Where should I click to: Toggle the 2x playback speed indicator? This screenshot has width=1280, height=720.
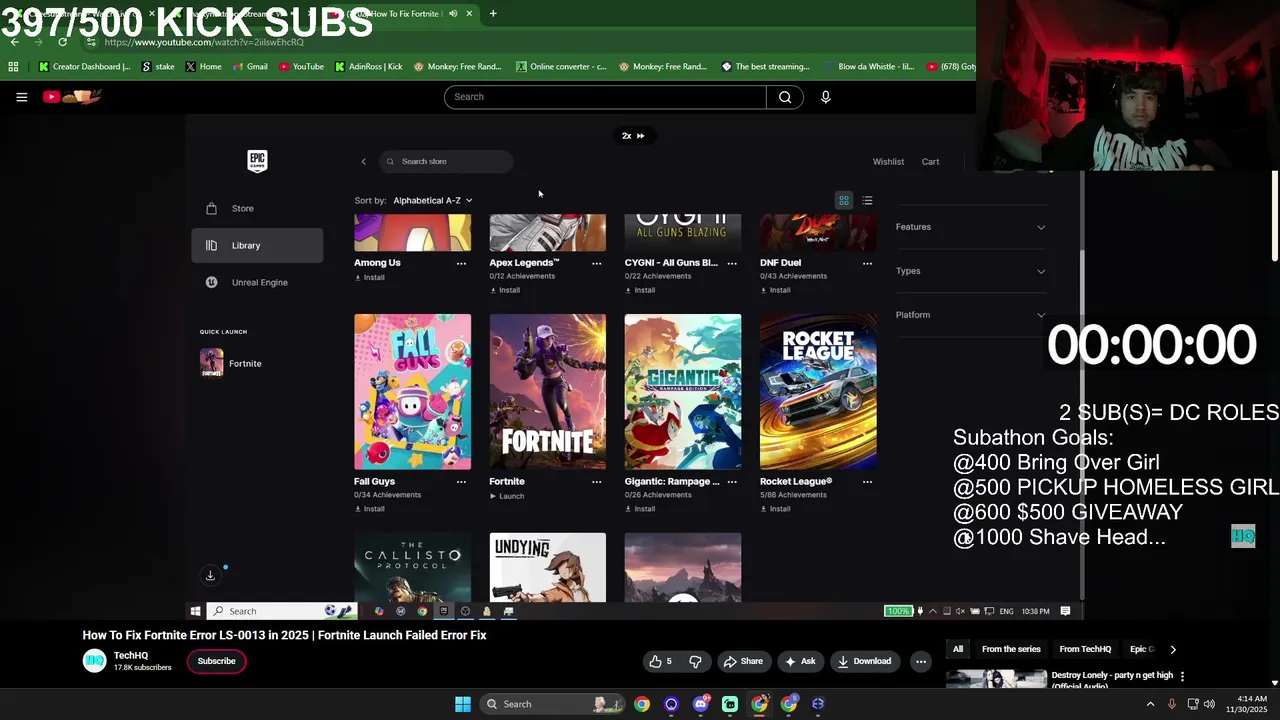[633, 136]
